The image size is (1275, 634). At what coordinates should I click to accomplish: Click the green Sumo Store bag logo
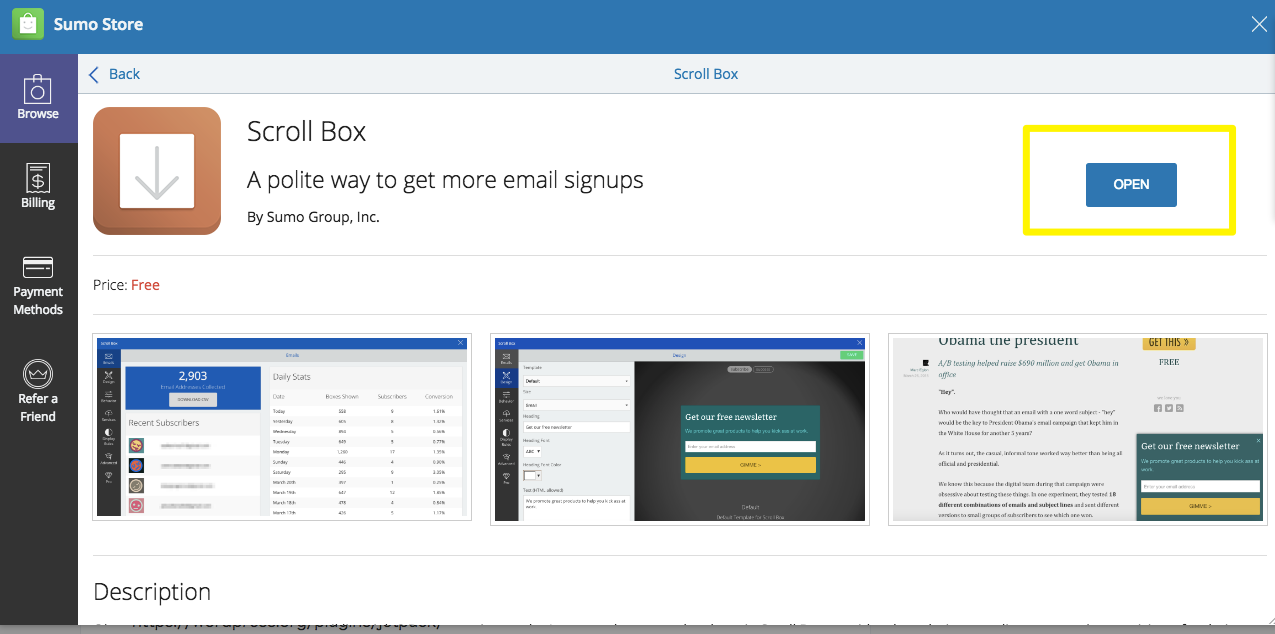click(x=27, y=24)
